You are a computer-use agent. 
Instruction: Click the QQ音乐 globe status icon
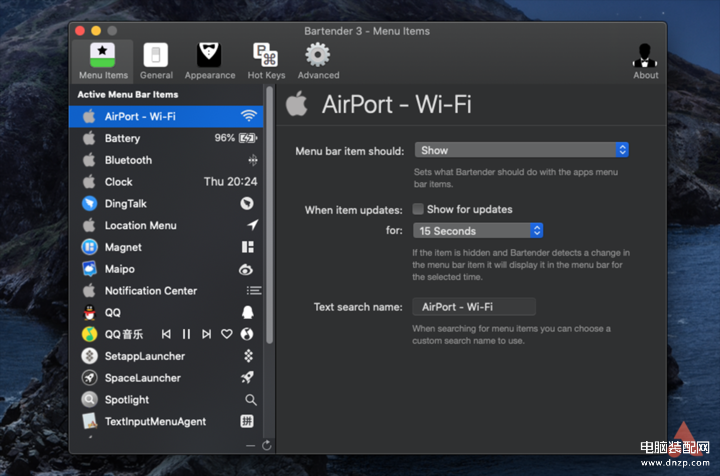[247, 334]
